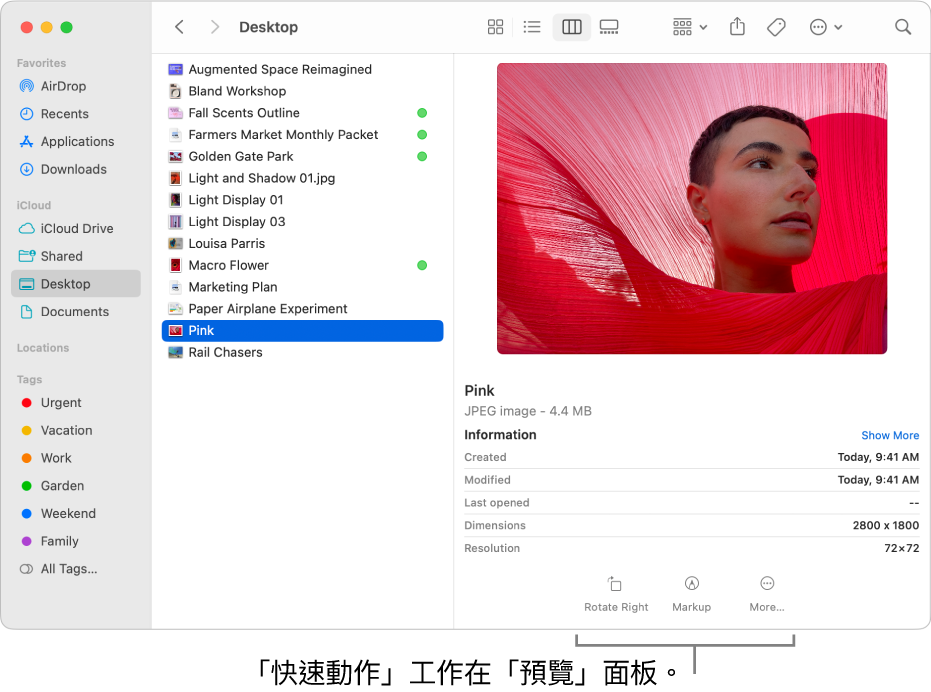Image resolution: width=931 pixels, height=692 pixels.
Task: Go forward with the right chevron
Action: (x=215, y=27)
